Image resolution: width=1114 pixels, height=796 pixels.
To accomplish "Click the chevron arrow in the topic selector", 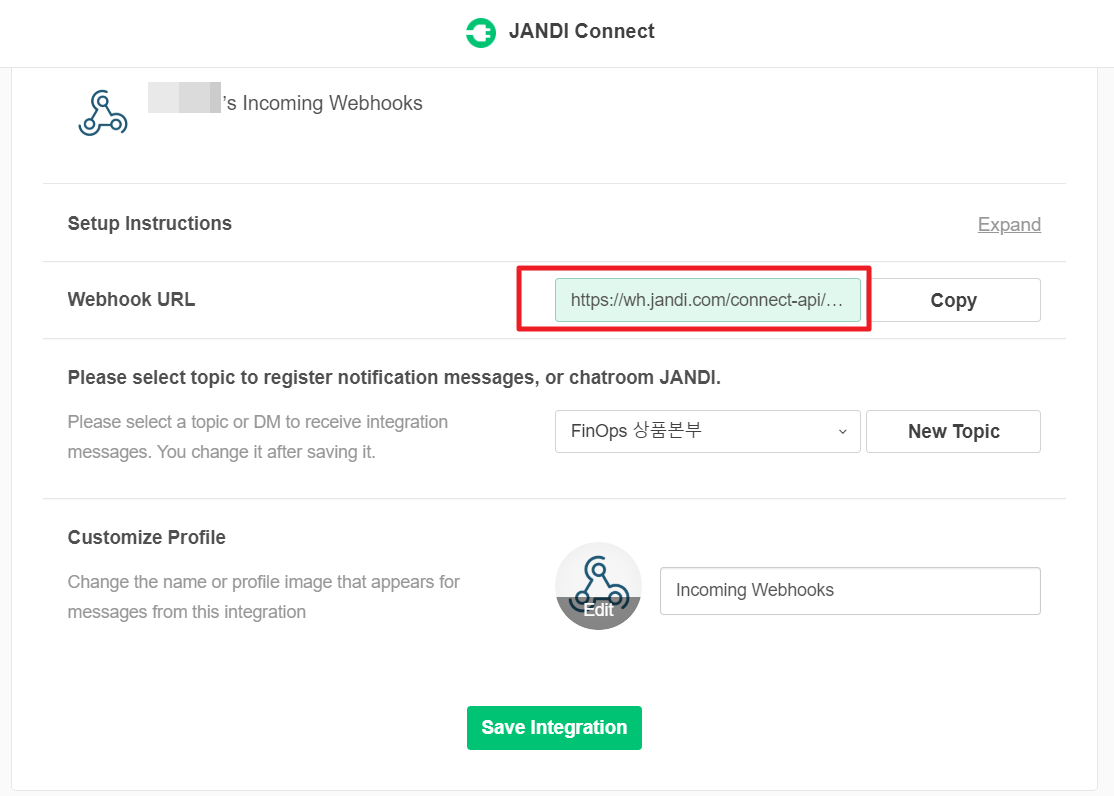I will (x=842, y=431).
